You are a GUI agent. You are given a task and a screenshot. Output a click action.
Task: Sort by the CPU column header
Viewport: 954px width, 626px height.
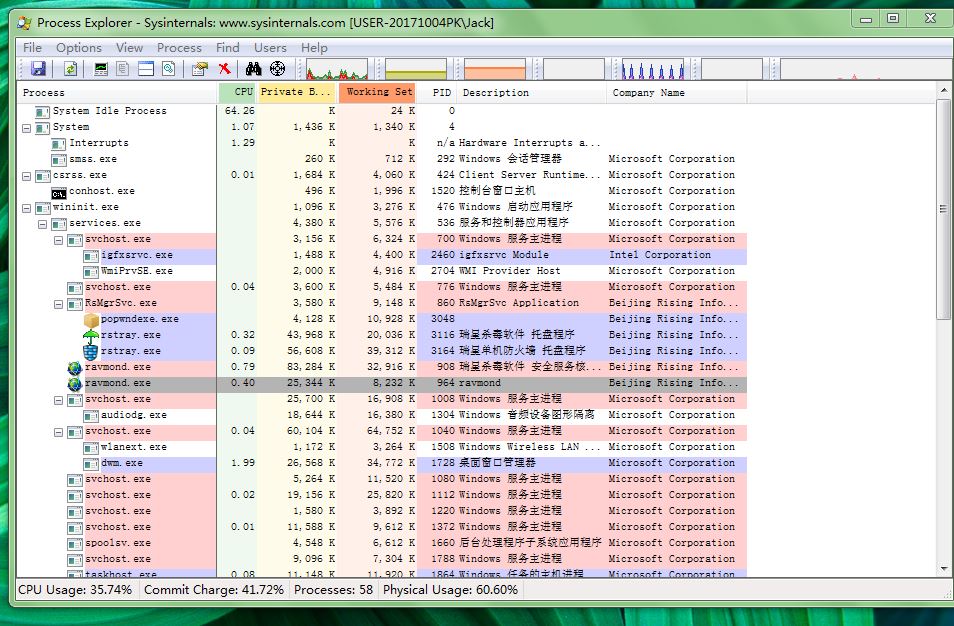(238, 93)
